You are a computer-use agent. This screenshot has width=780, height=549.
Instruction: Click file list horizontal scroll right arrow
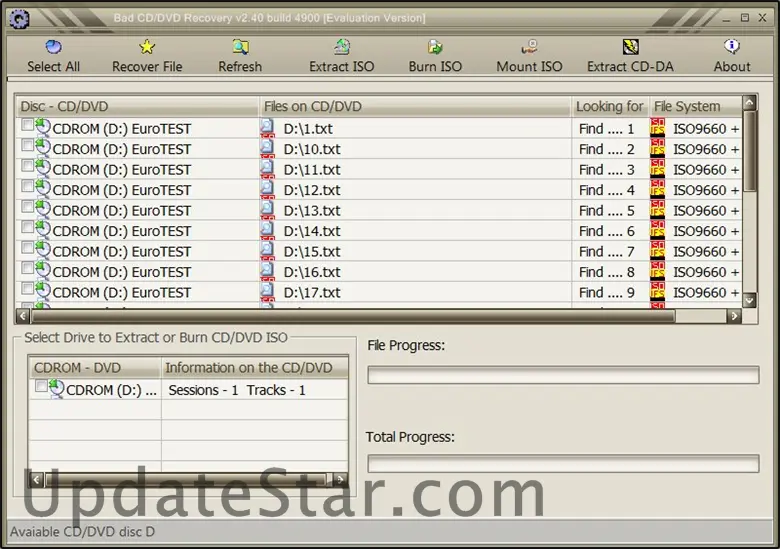click(x=734, y=316)
